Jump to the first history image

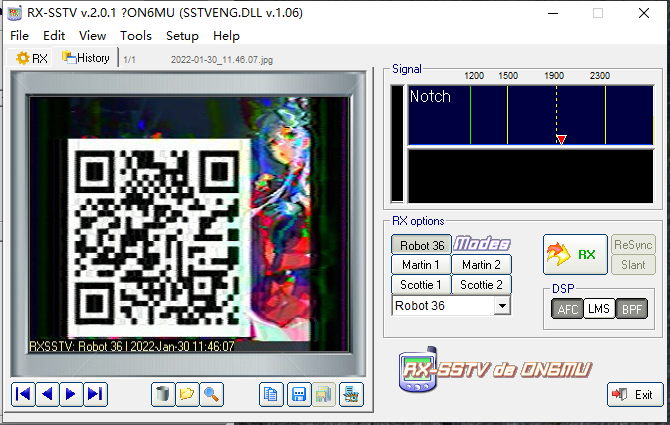tap(23, 394)
